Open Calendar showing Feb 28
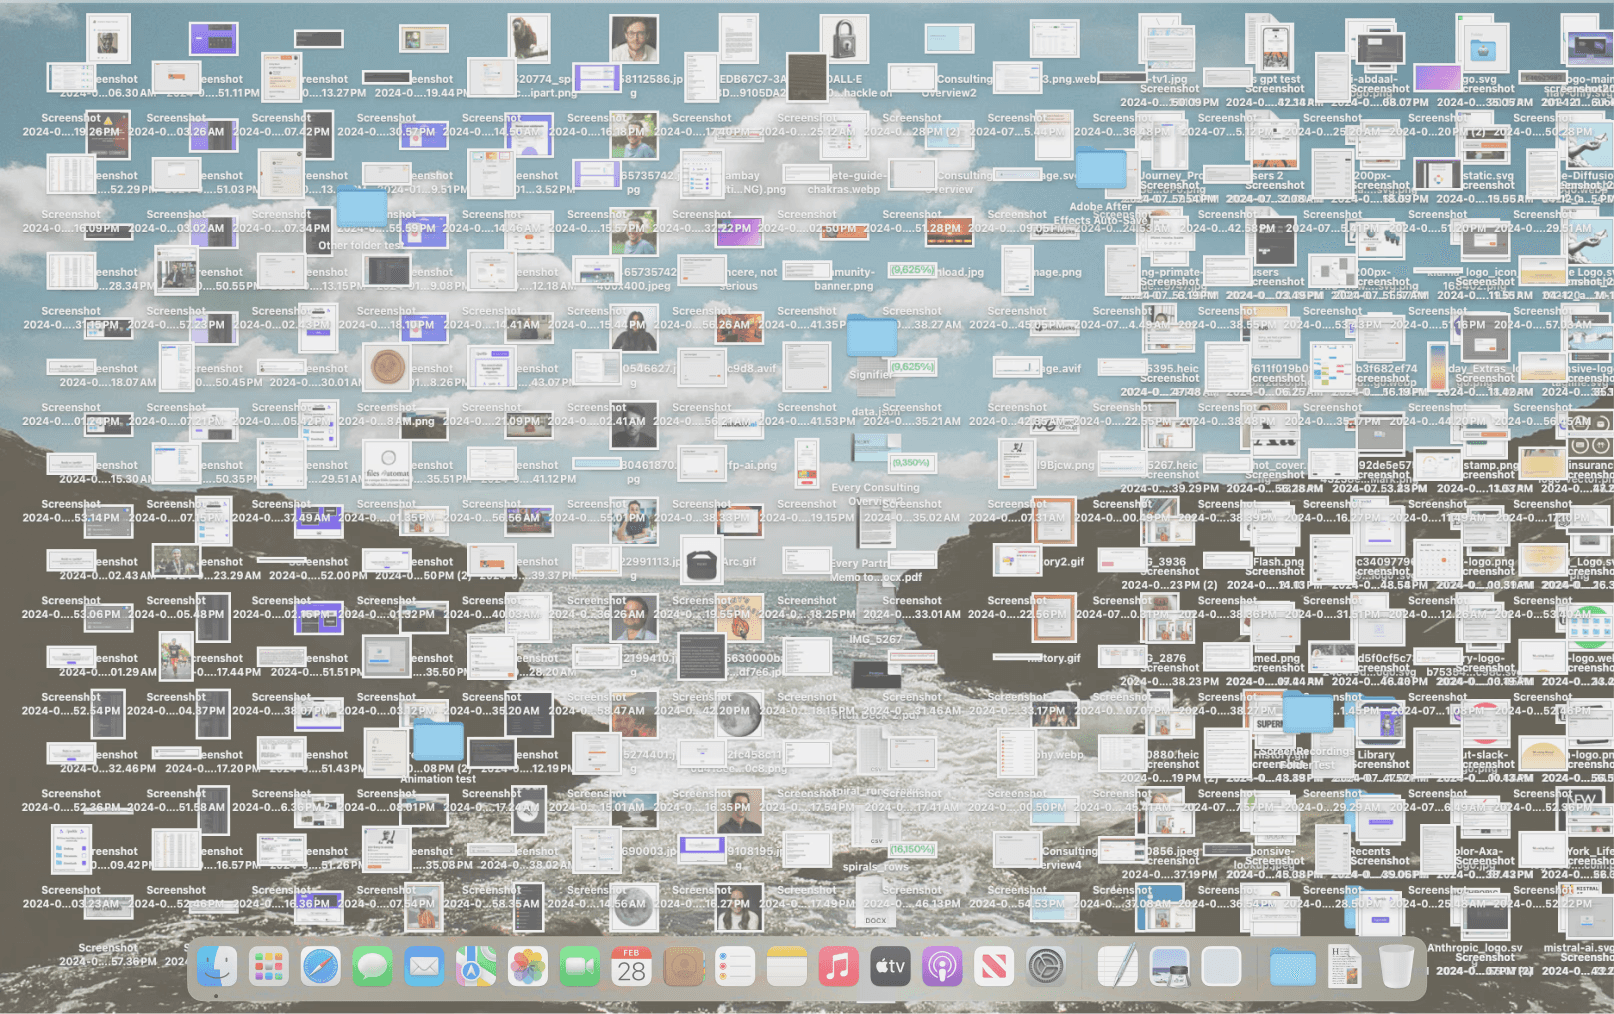Image resolution: width=1614 pixels, height=1014 pixels. point(631,966)
